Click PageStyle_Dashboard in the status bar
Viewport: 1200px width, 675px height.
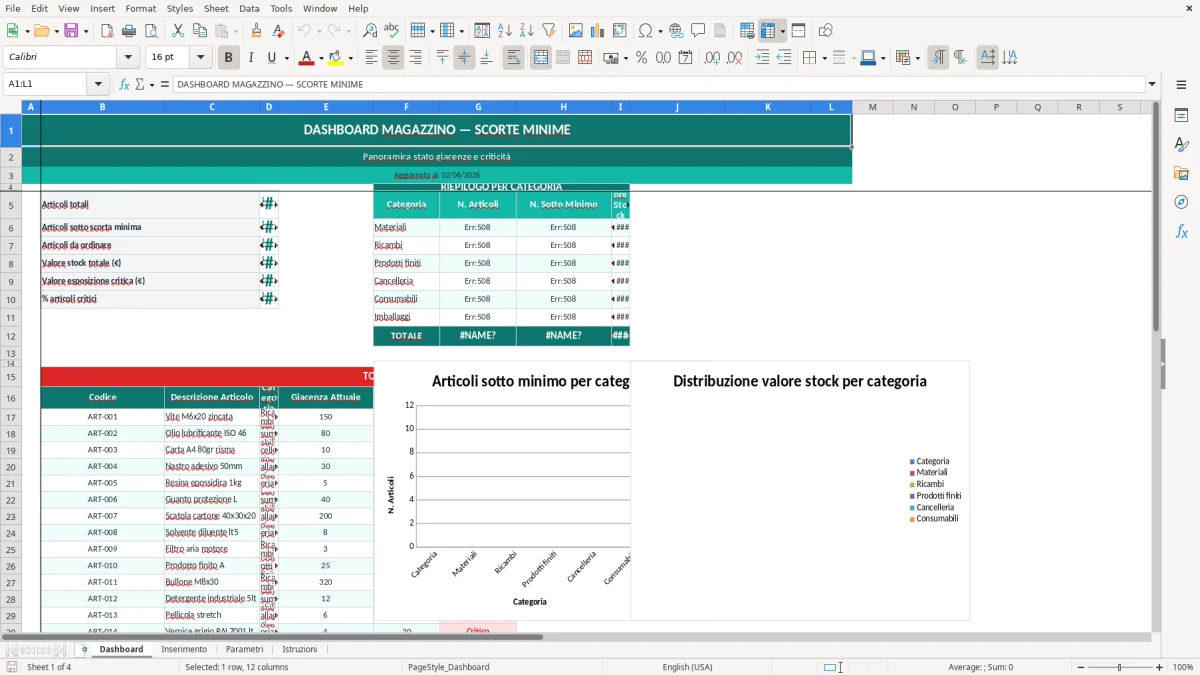click(x=448, y=667)
